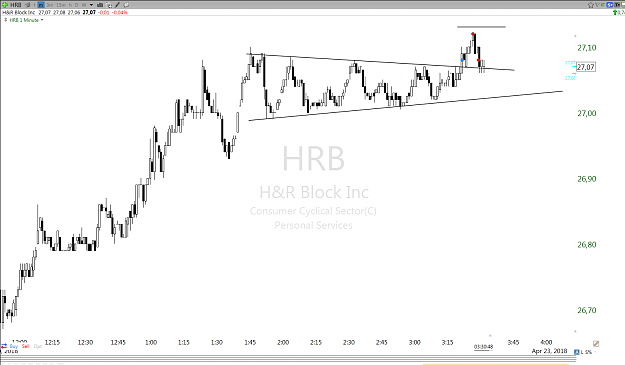Click the 26,90 price axis label
The height and width of the screenshot is (365, 625).
[587, 179]
